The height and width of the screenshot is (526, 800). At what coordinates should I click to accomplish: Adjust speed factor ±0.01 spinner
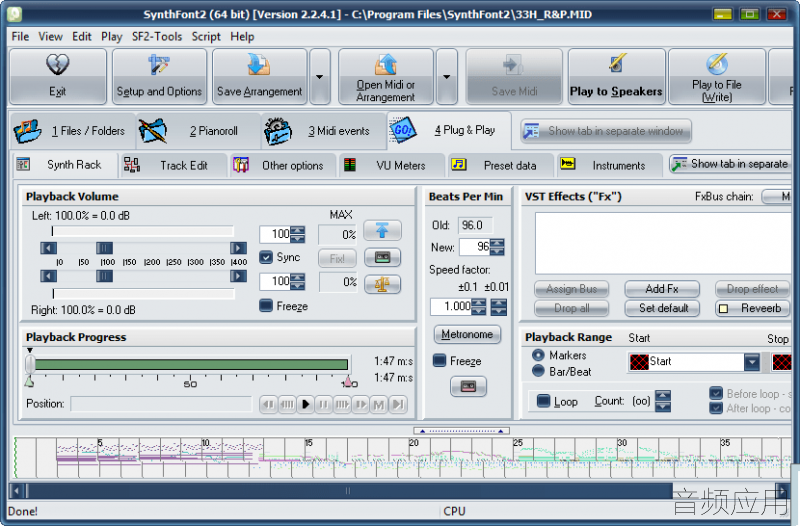[x=498, y=307]
